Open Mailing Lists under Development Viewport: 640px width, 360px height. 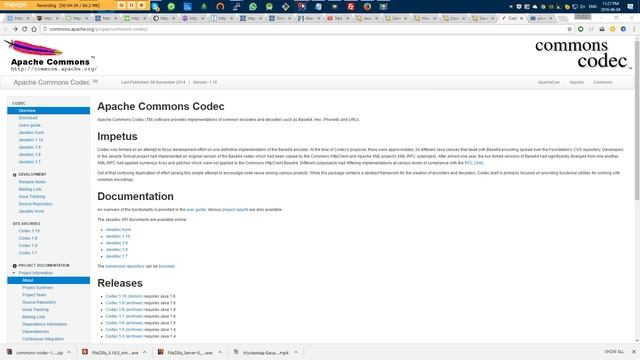pos(30,189)
